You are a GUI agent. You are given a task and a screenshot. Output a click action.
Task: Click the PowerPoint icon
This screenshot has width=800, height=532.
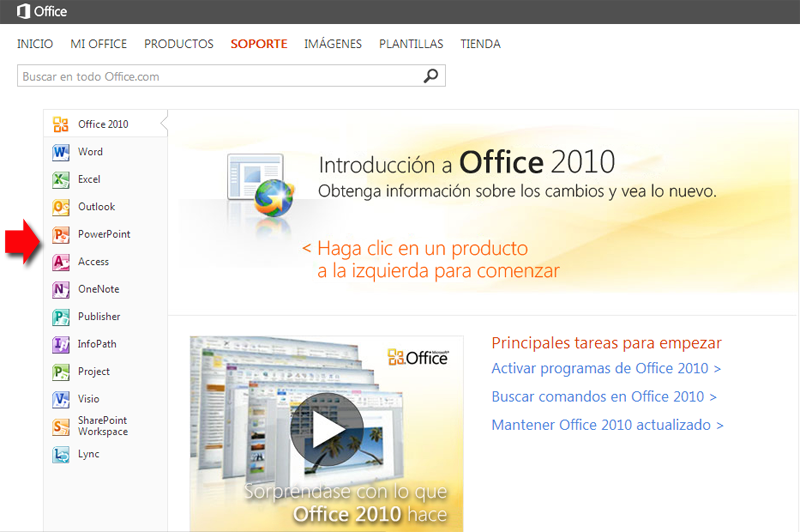pos(61,235)
